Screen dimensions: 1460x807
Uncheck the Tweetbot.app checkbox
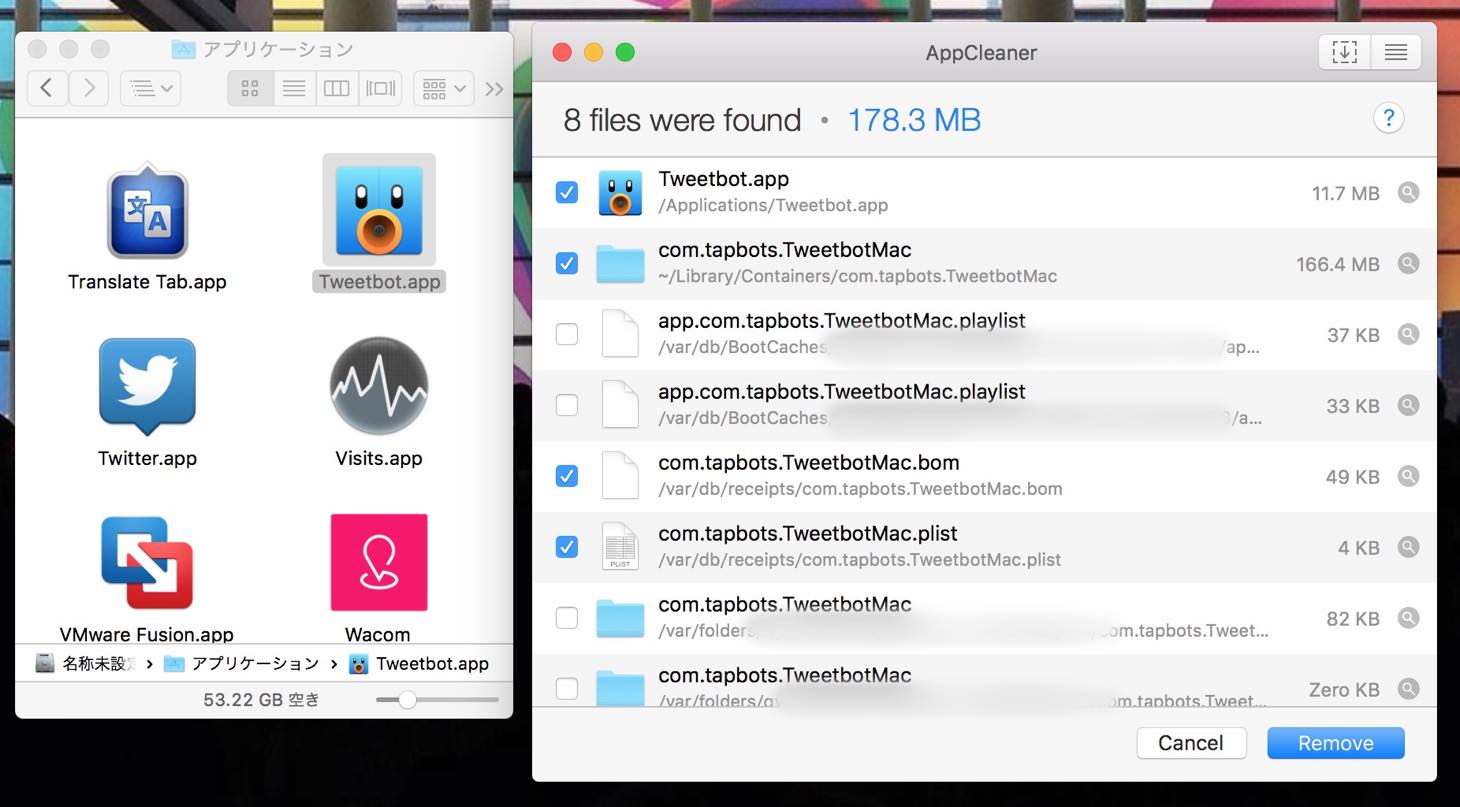(x=566, y=193)
